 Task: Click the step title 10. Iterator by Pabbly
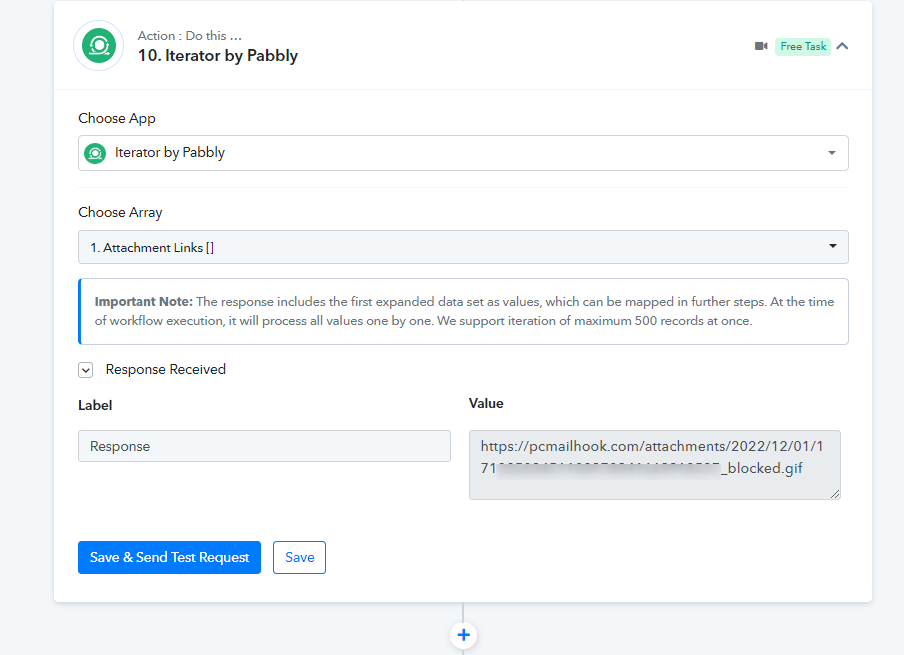pos(218,56)
